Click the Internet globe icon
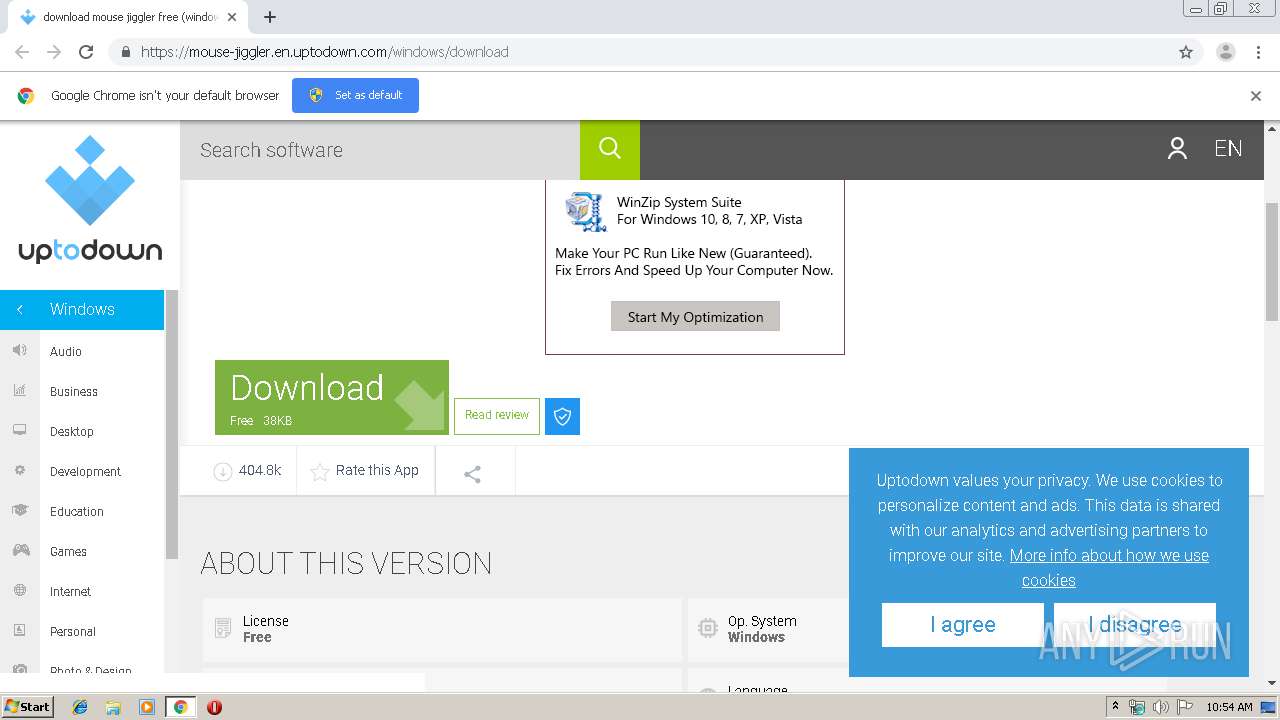 pyautogui.click(x=20, y=590)
